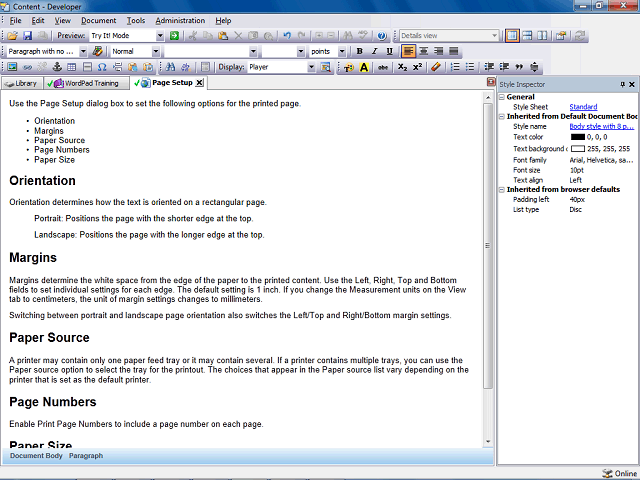Apply strikethrough formatting
This screenshot has width=640, height=480.
[x=382, y=67]
